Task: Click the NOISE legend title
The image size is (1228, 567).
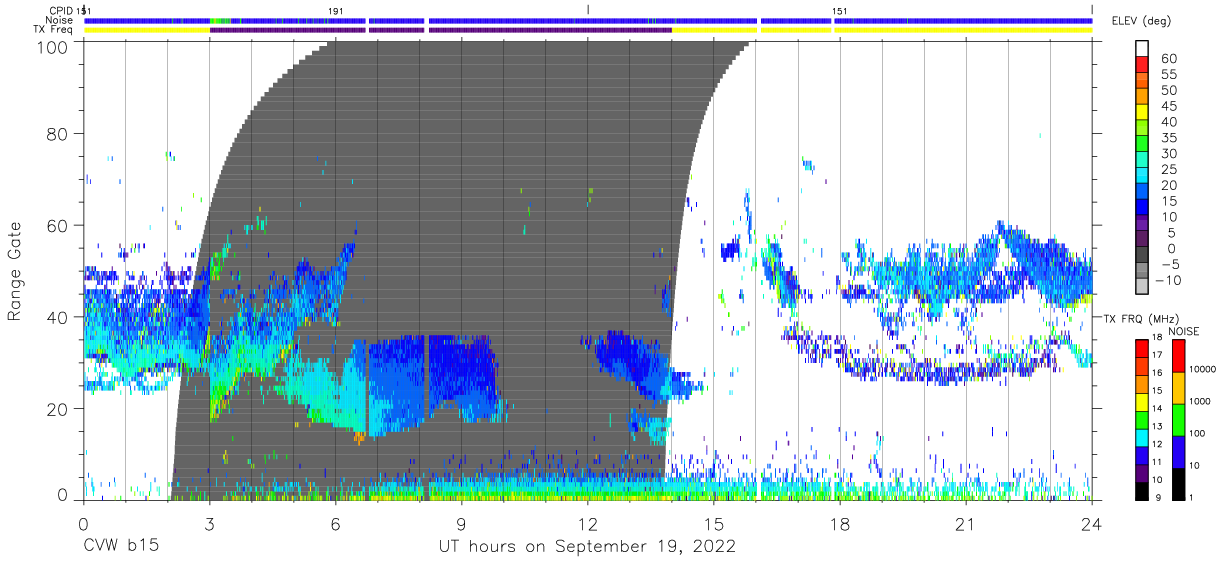Action: [x=1184, y=331]
